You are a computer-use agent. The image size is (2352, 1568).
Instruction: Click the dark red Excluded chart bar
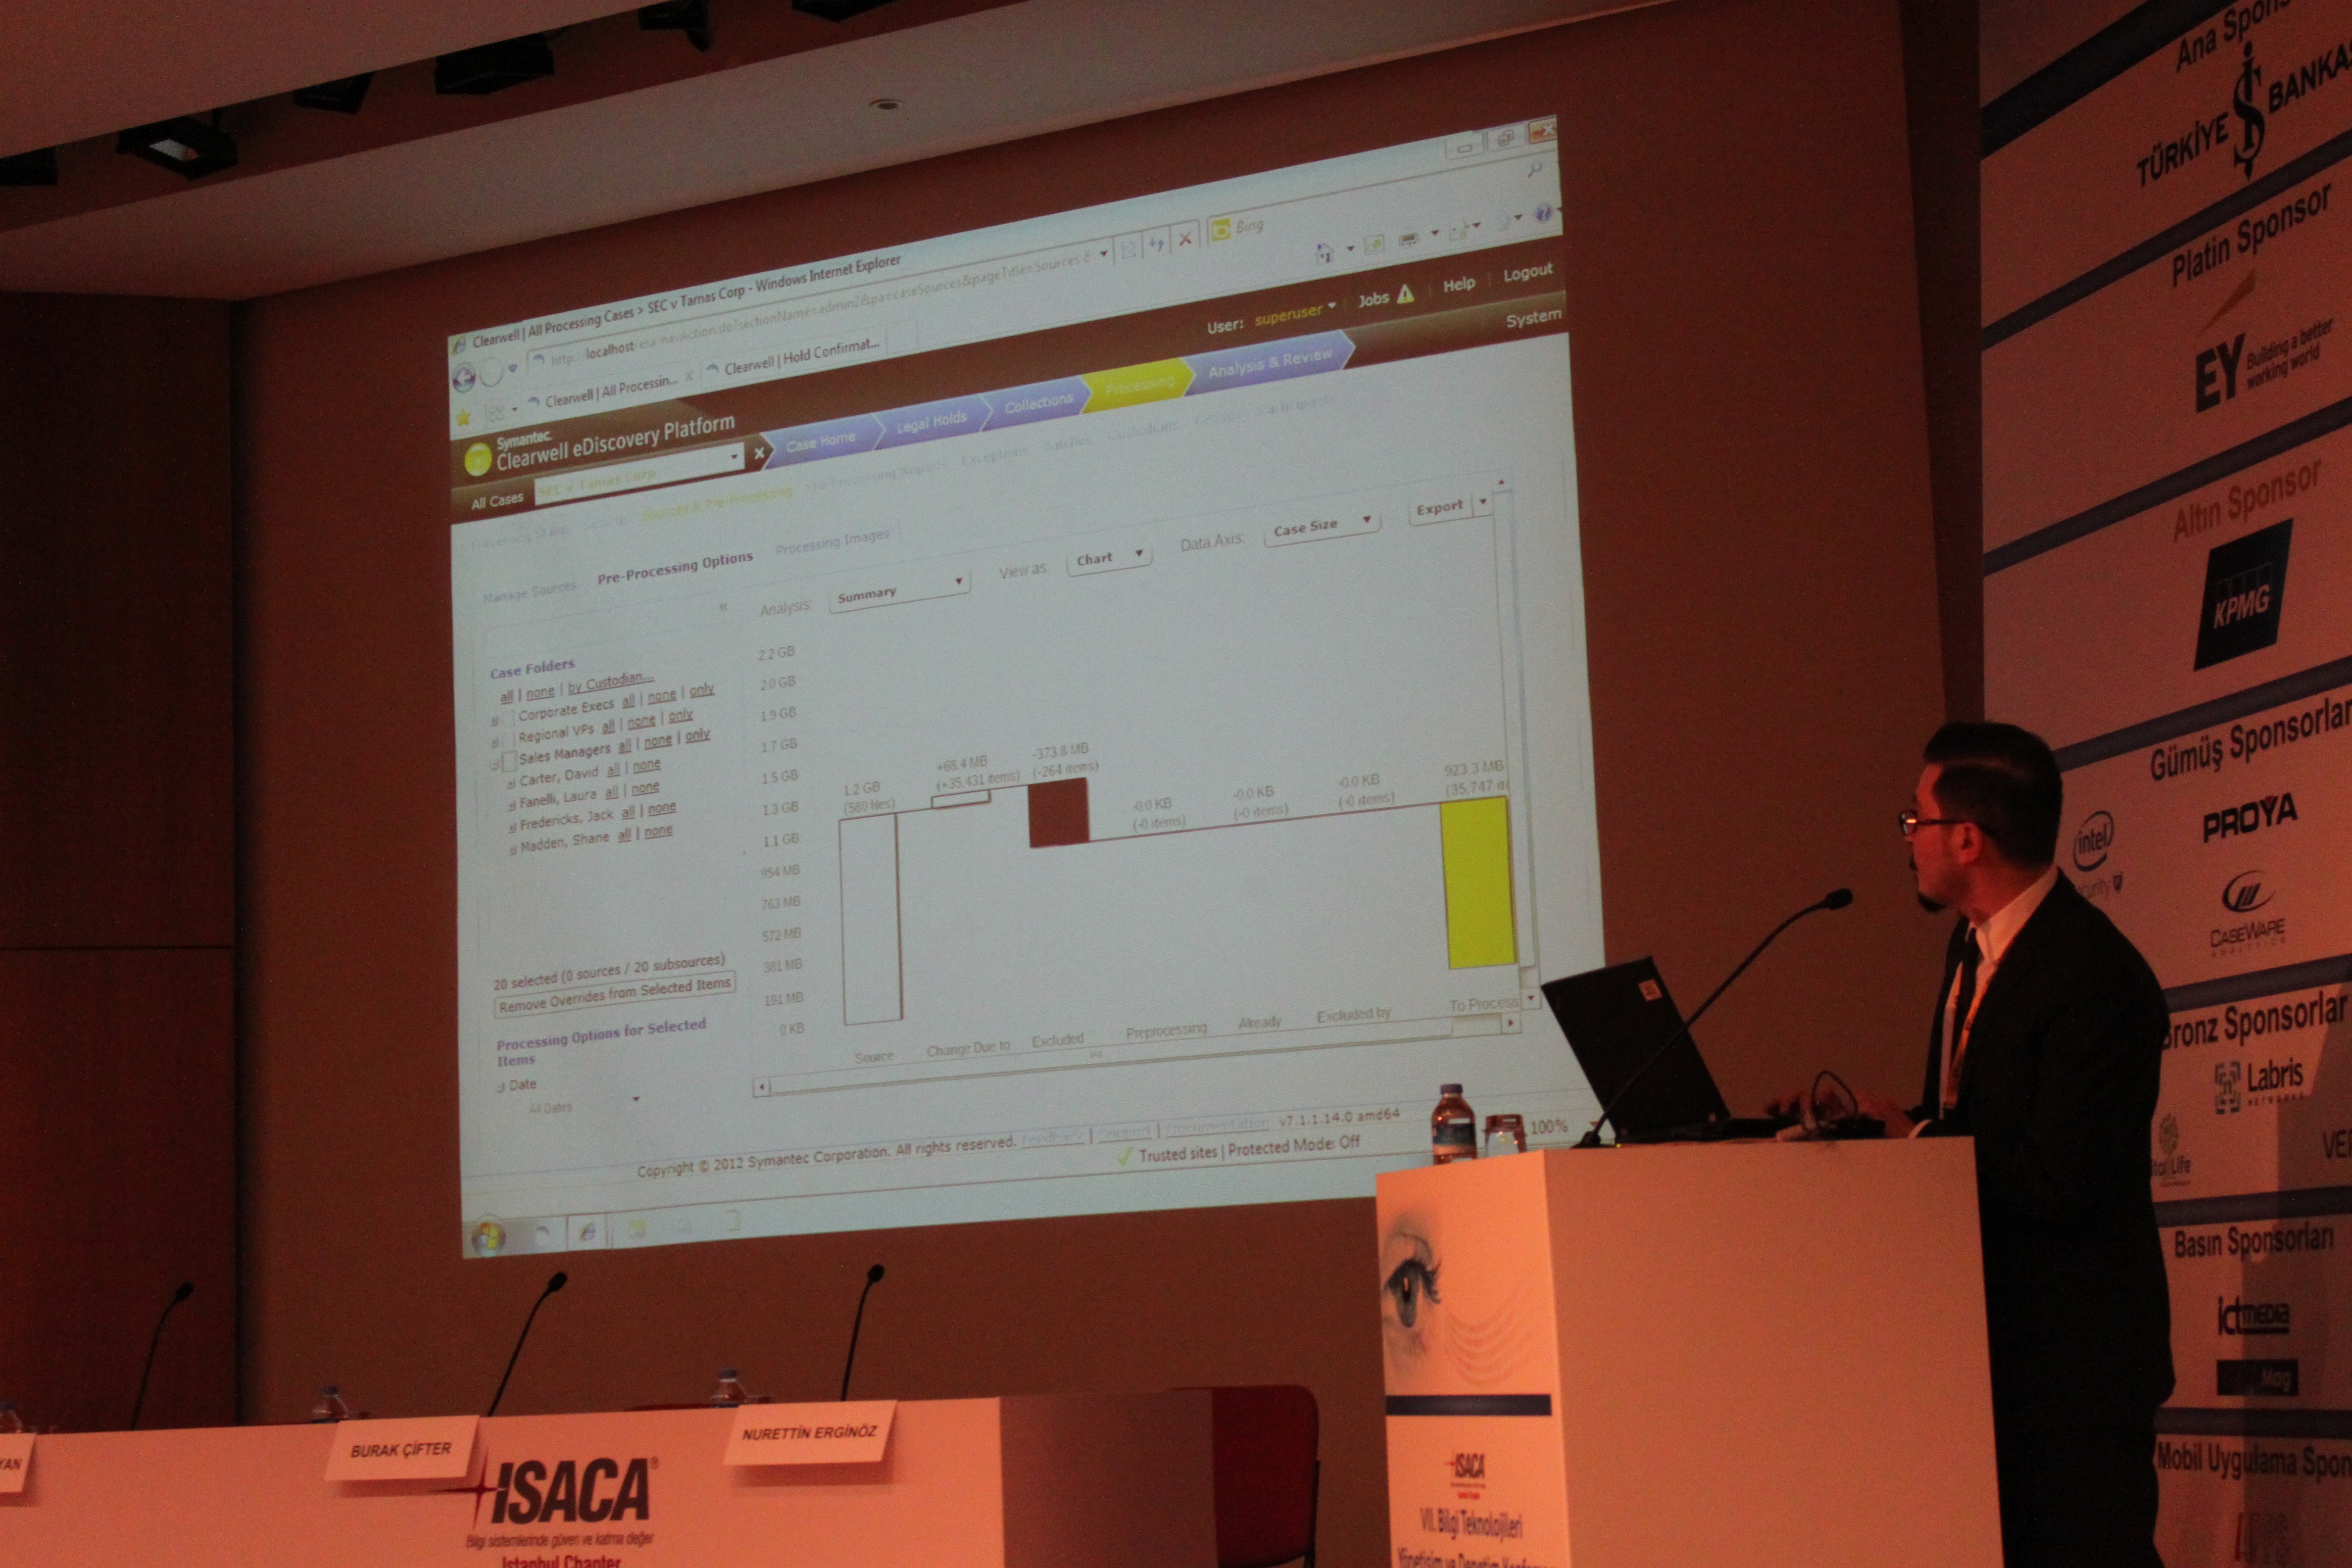[x=1059, y=813]
